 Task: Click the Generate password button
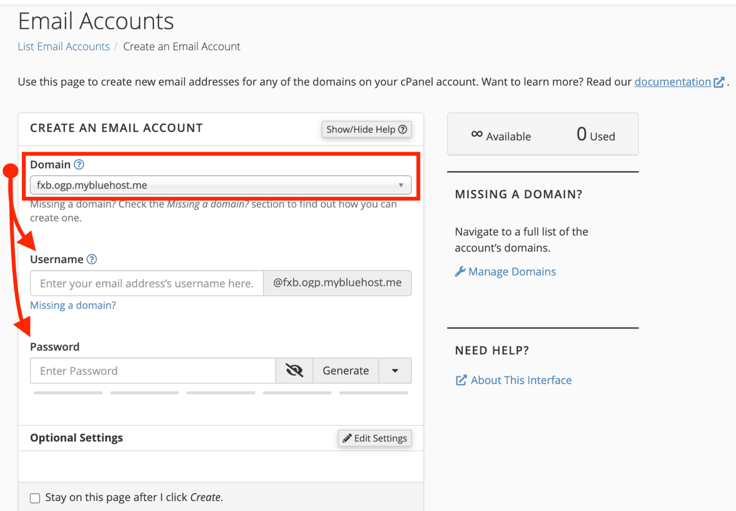pos(345,371)
